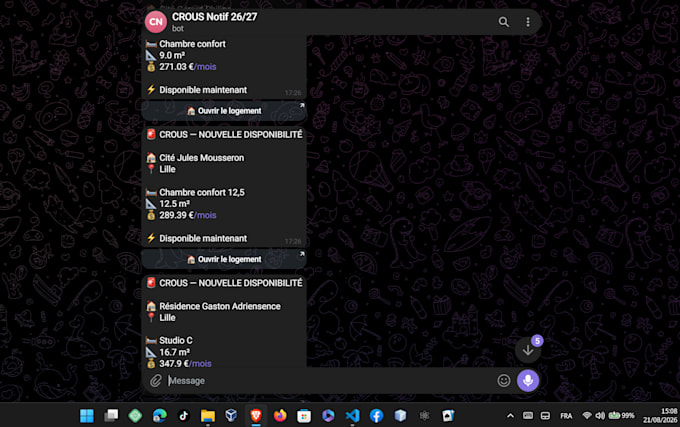Open Clipchamp from the taskbar
The image size is (680, 427).
pos(328,416)
